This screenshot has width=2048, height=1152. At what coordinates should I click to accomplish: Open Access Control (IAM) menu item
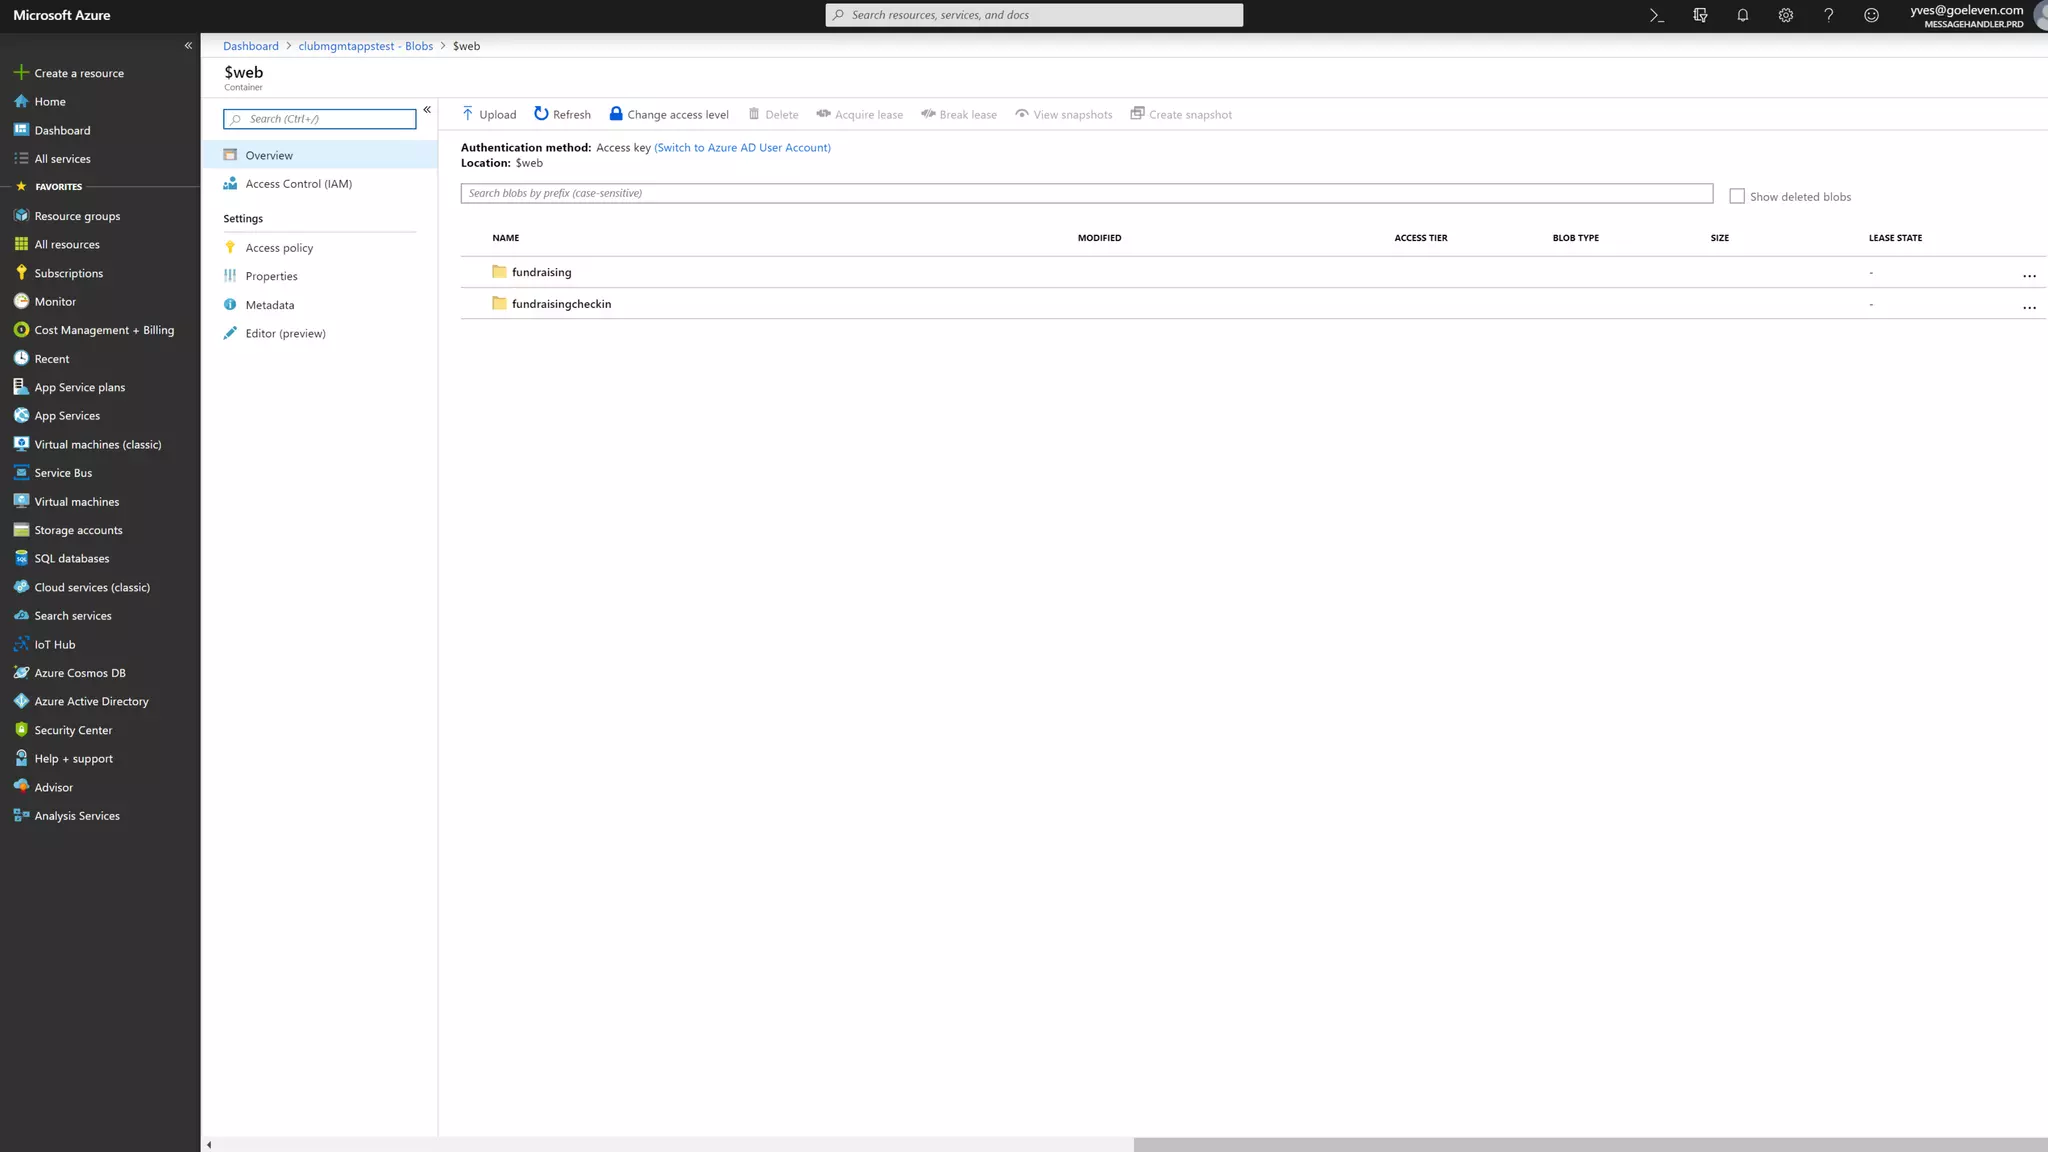[298, 184]
